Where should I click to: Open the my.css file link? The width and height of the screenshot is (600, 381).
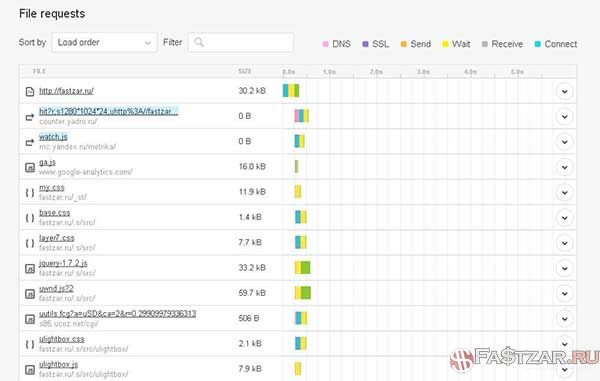(52, 187)
